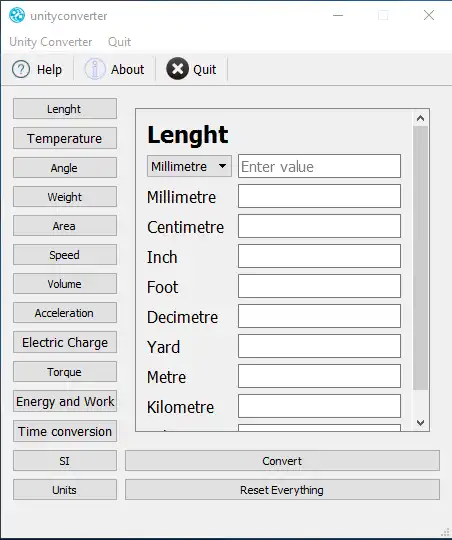
Task: Open Energy and Work conversions
Action: [65, 401]
